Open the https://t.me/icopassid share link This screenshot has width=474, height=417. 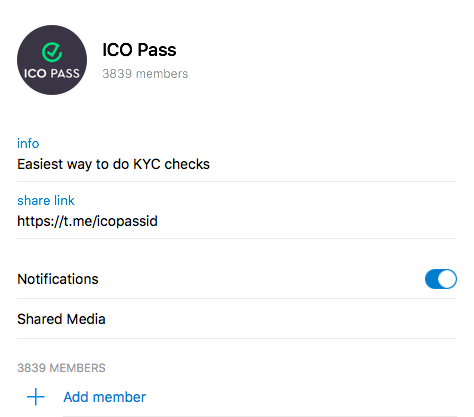[87, 221]
